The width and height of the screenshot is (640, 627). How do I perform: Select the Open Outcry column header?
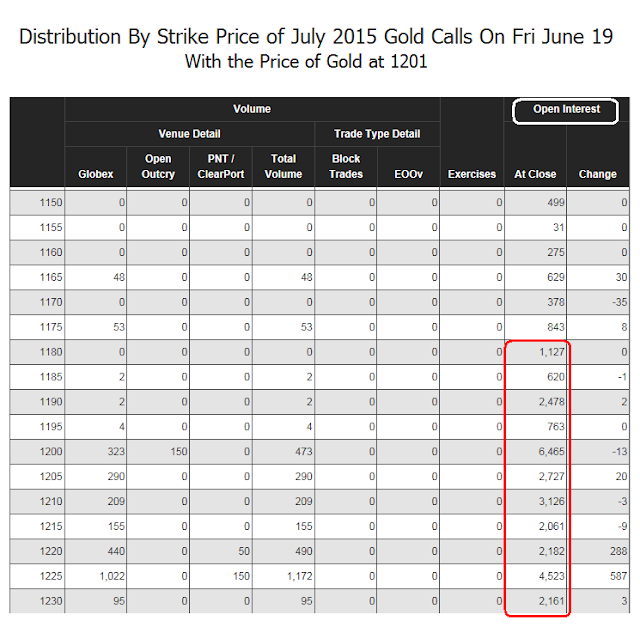pyautogui.click(x=158, y=166)
